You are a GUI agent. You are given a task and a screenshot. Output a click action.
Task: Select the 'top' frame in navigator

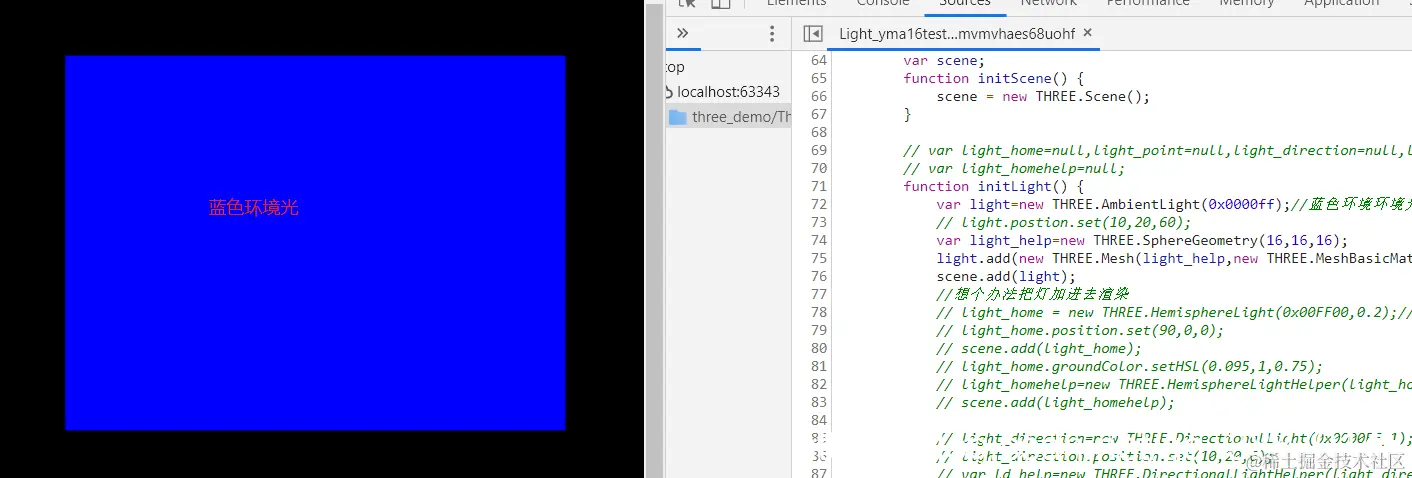click(x=676, y=68)
